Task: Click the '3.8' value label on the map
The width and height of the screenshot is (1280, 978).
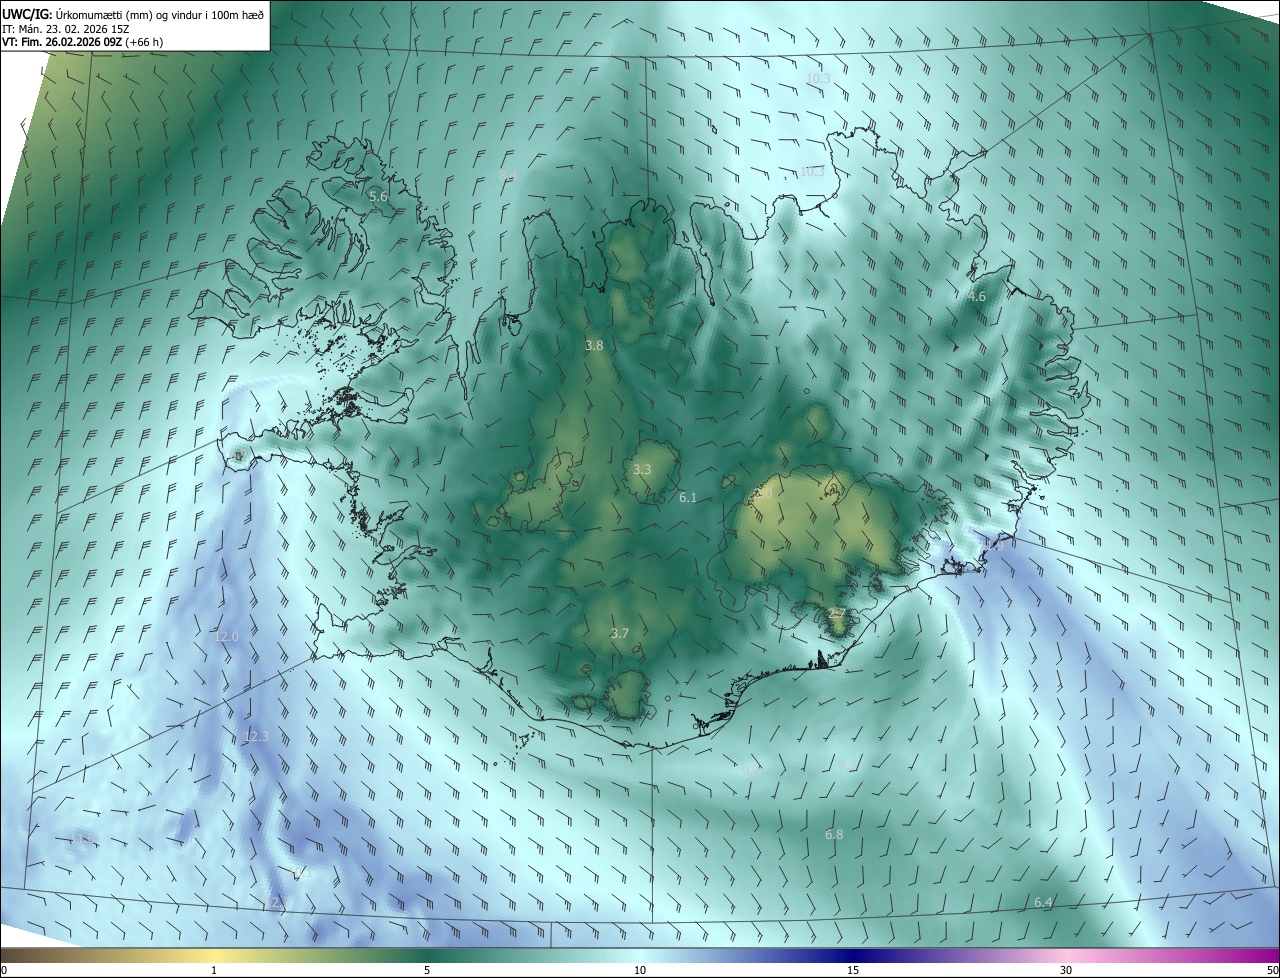Action: [594, 345]
